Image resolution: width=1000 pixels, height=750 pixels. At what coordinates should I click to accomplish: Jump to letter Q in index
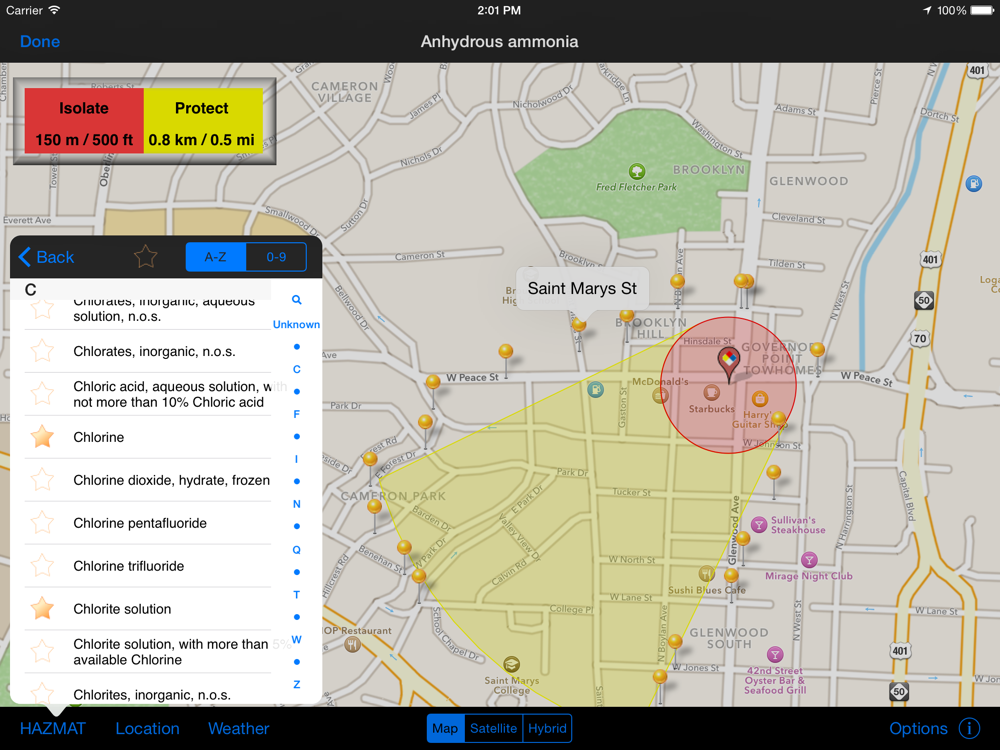(x=297, y=550)
